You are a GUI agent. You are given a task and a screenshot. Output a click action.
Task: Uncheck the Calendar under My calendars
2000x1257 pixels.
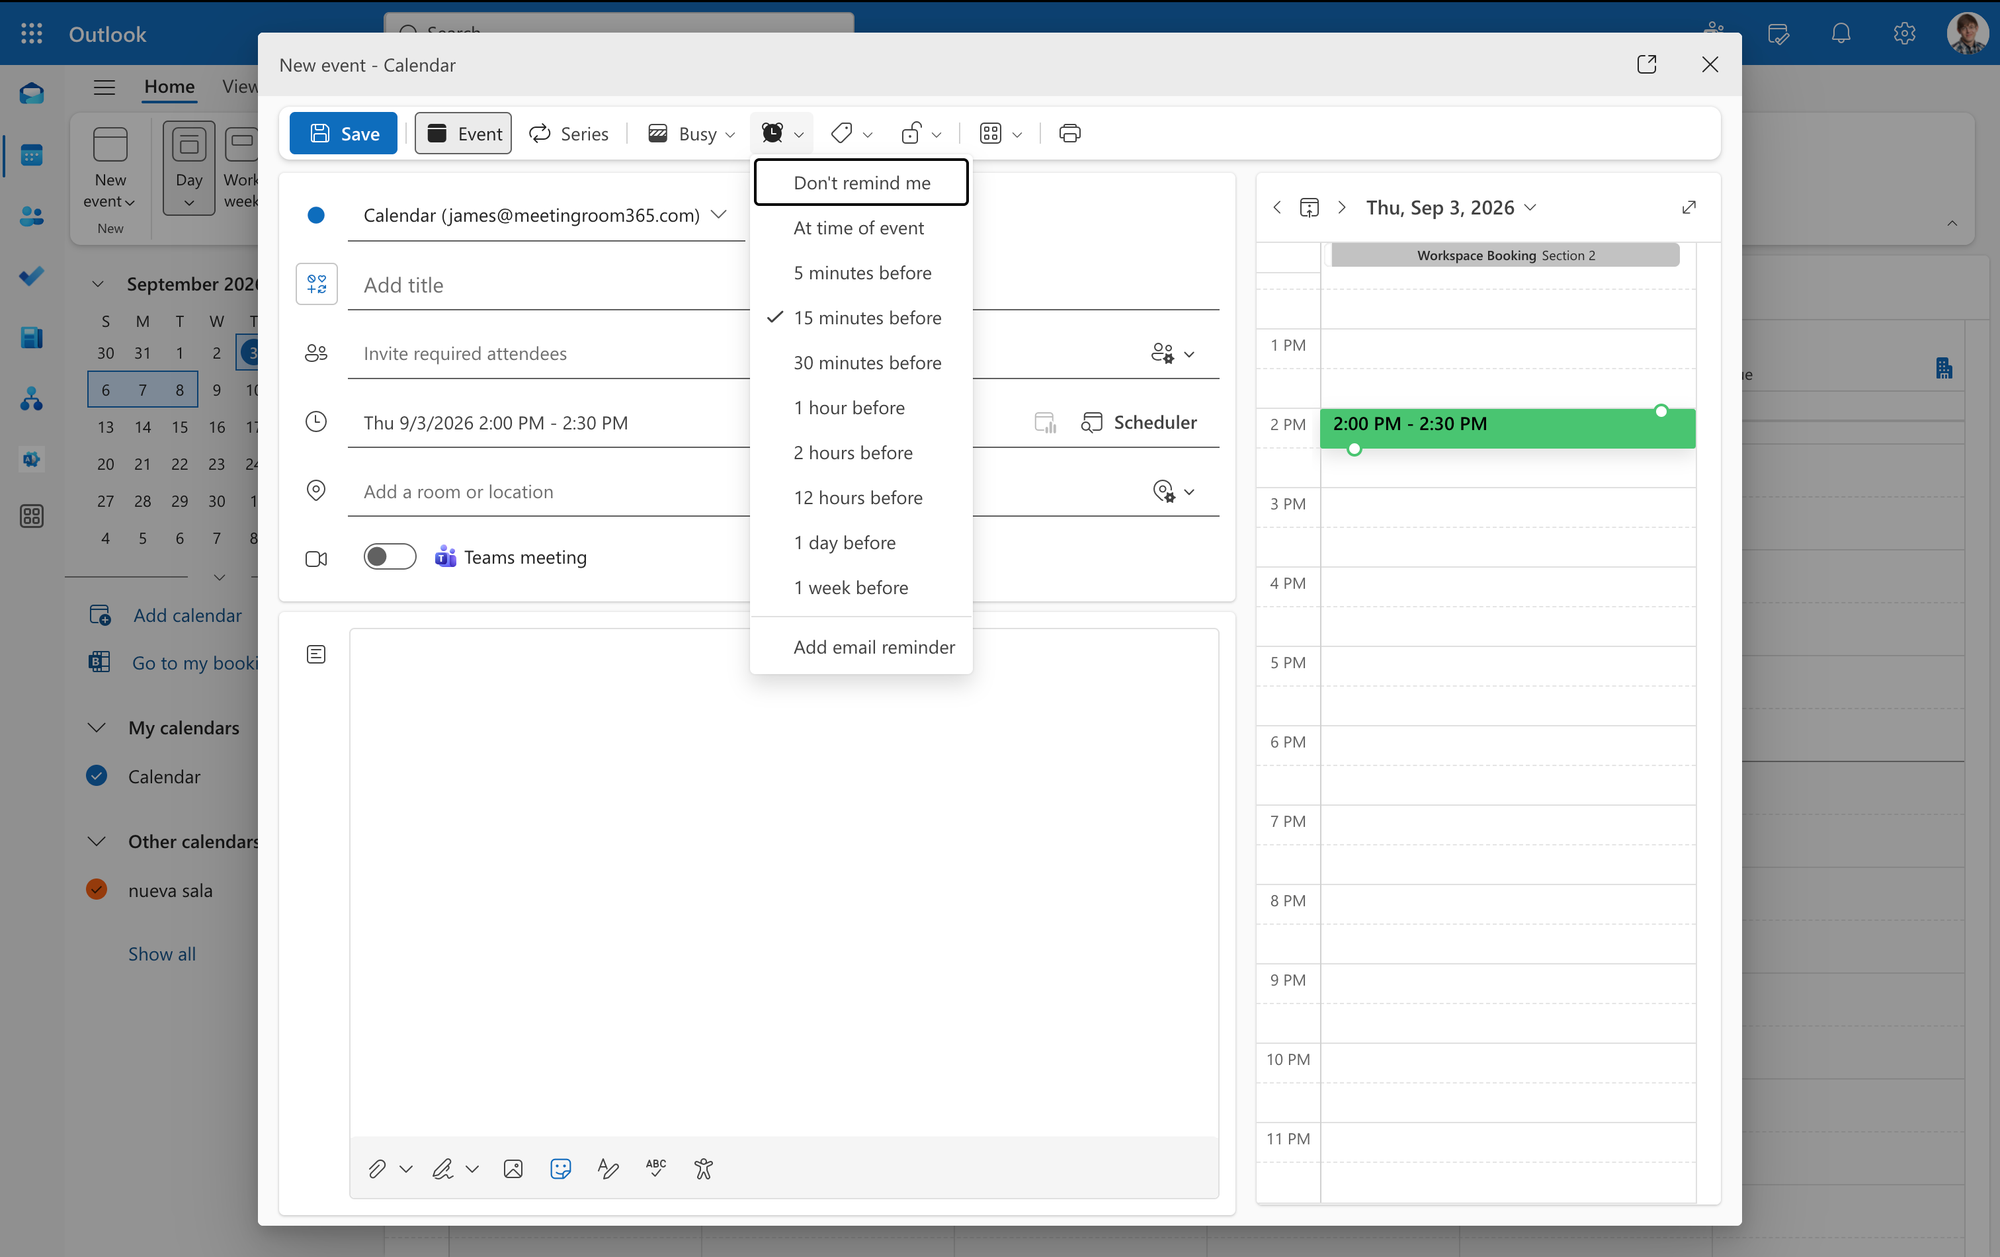97,776
